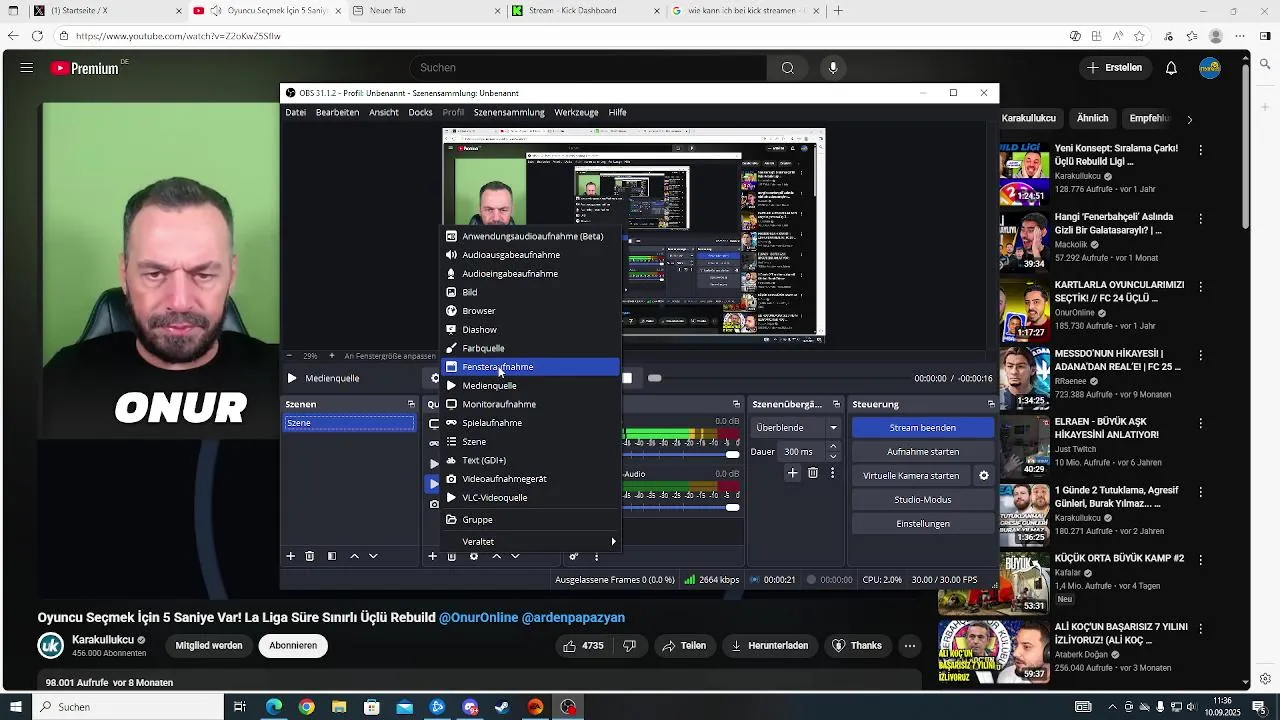Open Steam from the taskbar
Viewport: 1280px width, 720px height.
(502, 707)
